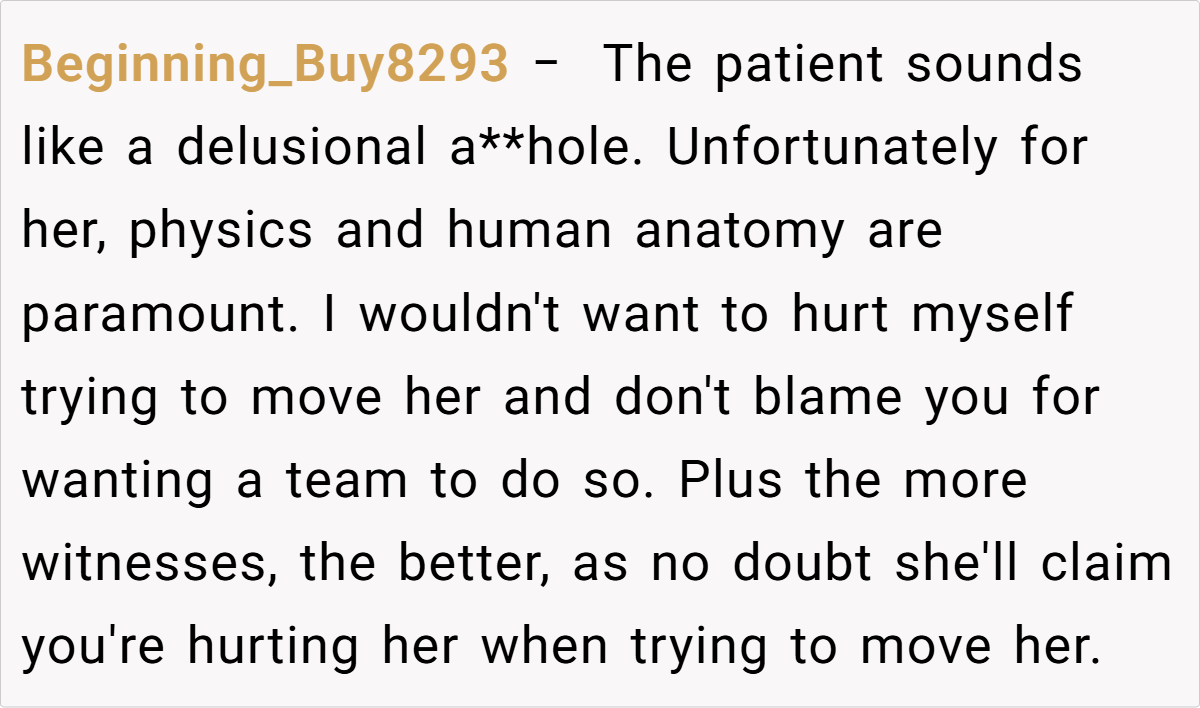Click the word "physics" in the comment

pos(222,233)
